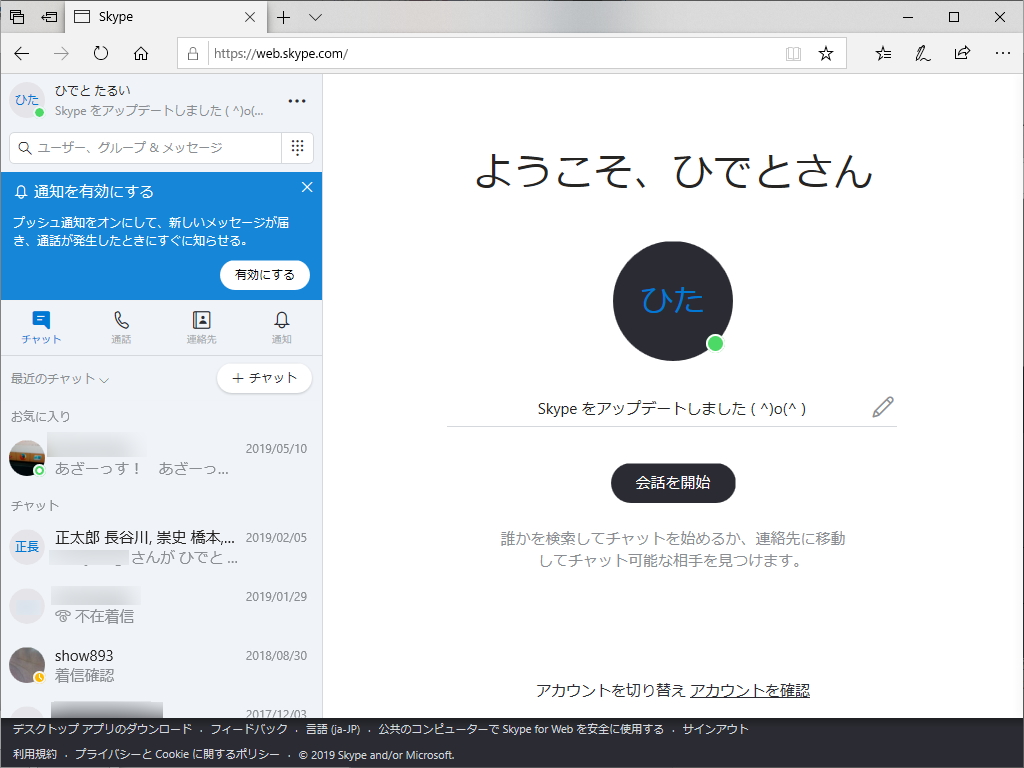
Task: Add web.skype.com to favorites via star icon
Action: pyautogui.click(x=826, y=53)
